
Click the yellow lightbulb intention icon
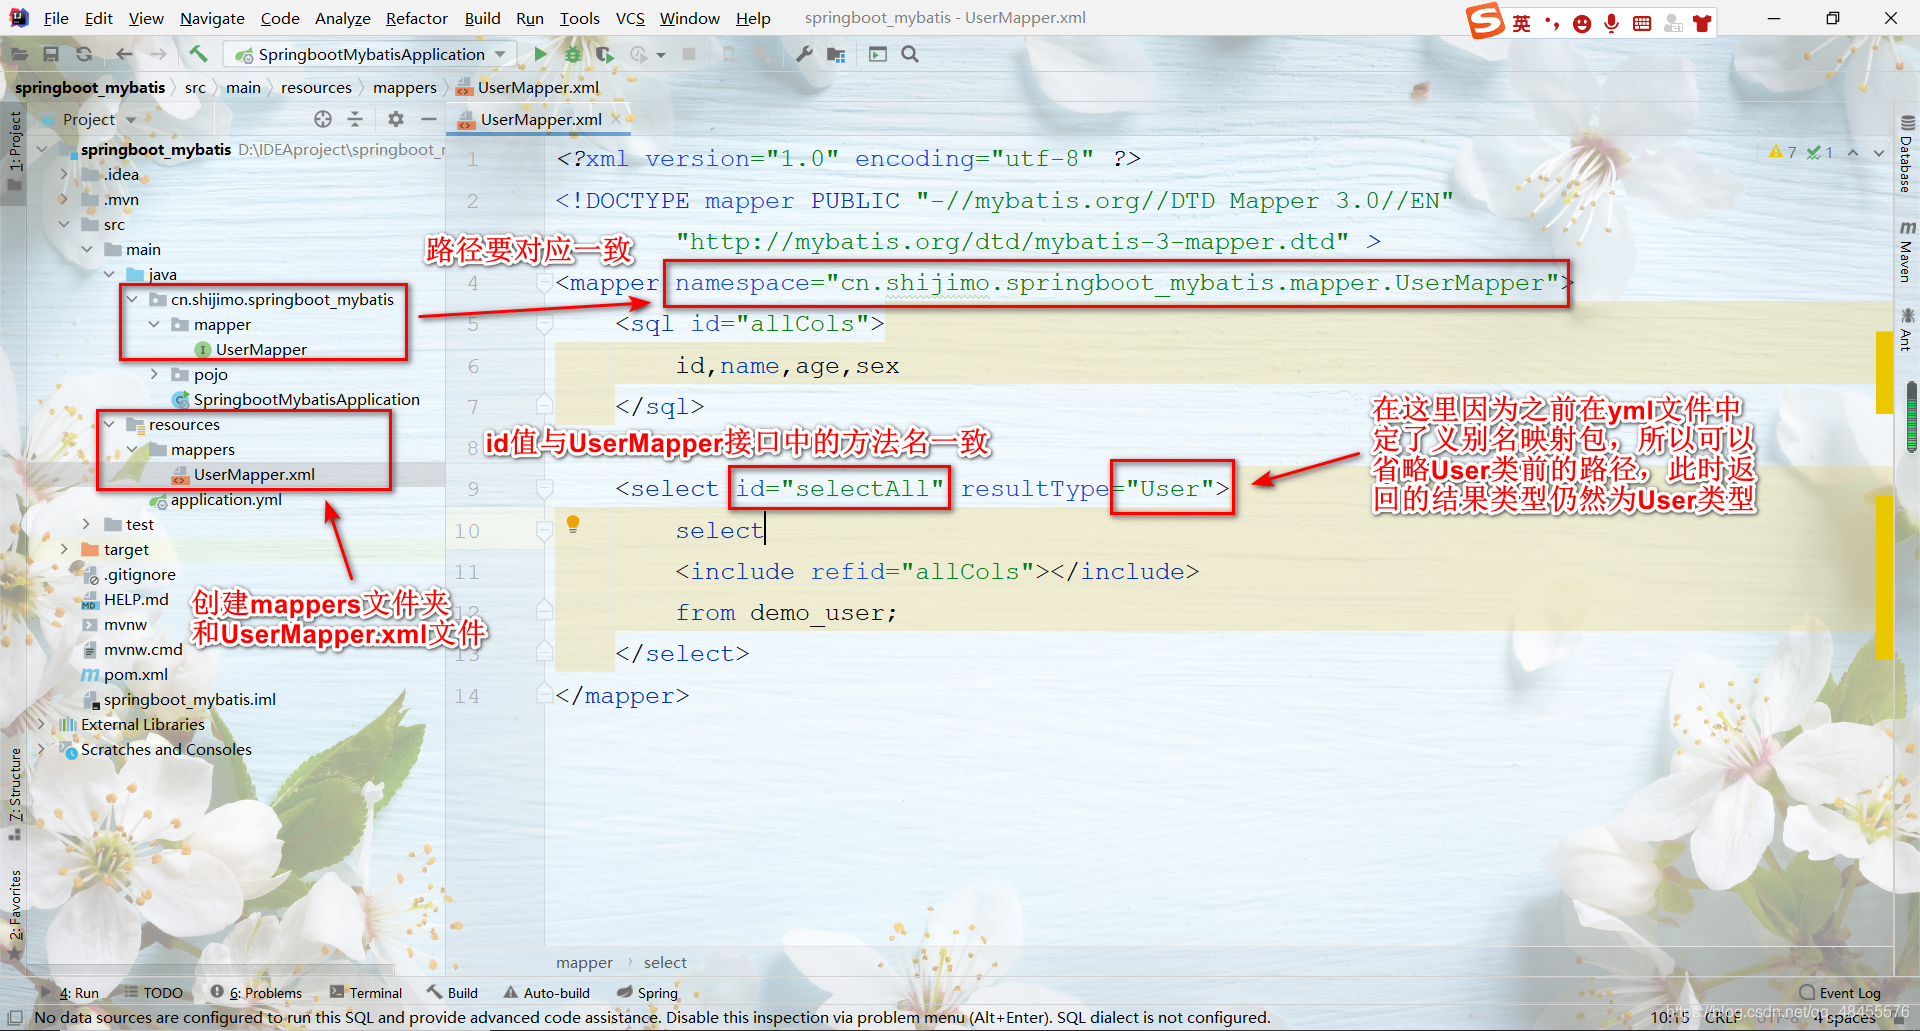point(573,524)
